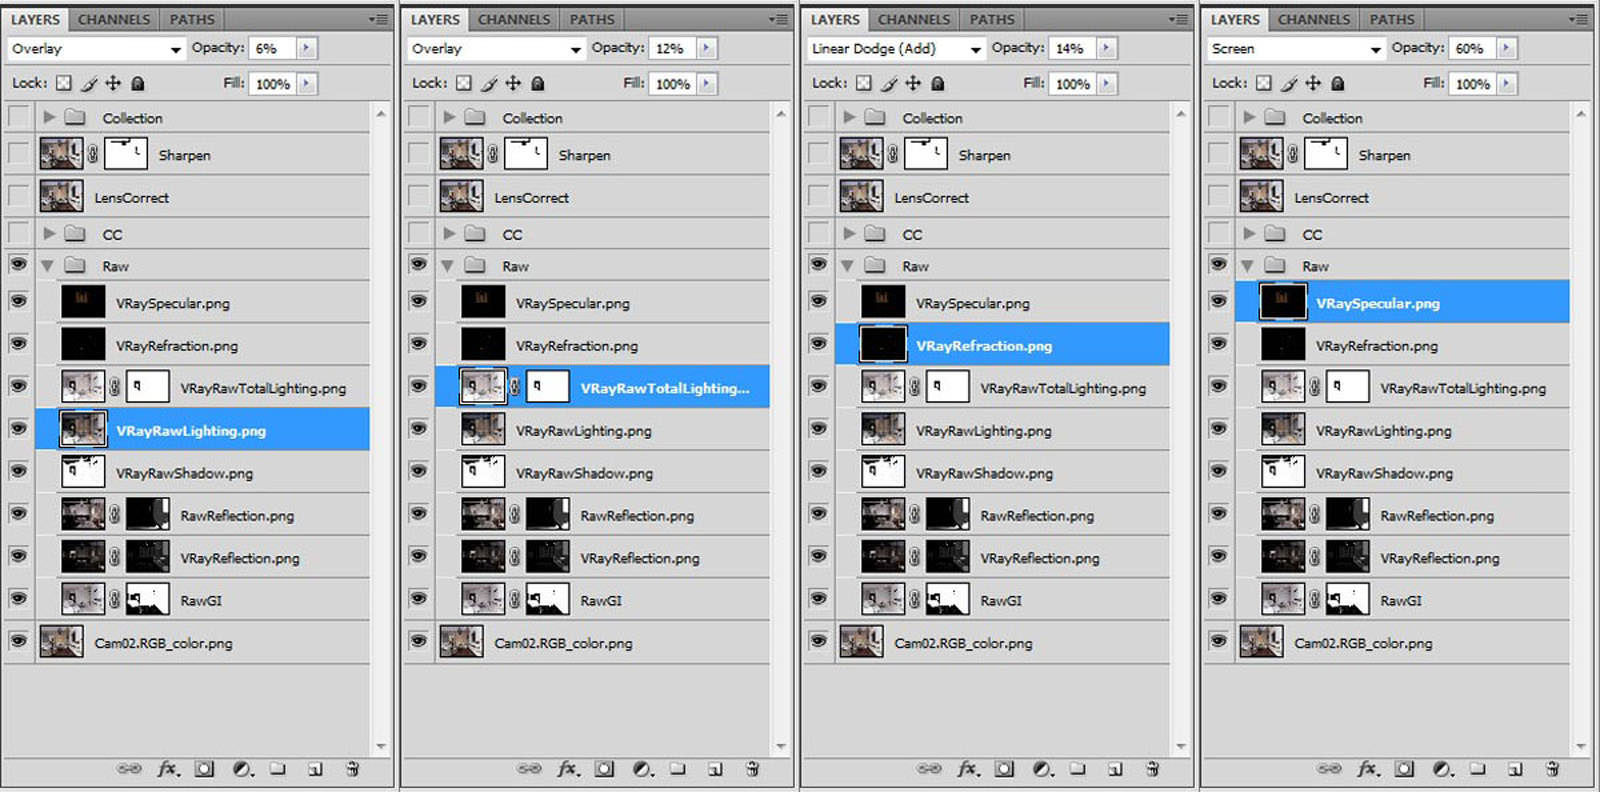Lock image pixels brush in first panel
Screen dimensions: 1600x792
89,83
